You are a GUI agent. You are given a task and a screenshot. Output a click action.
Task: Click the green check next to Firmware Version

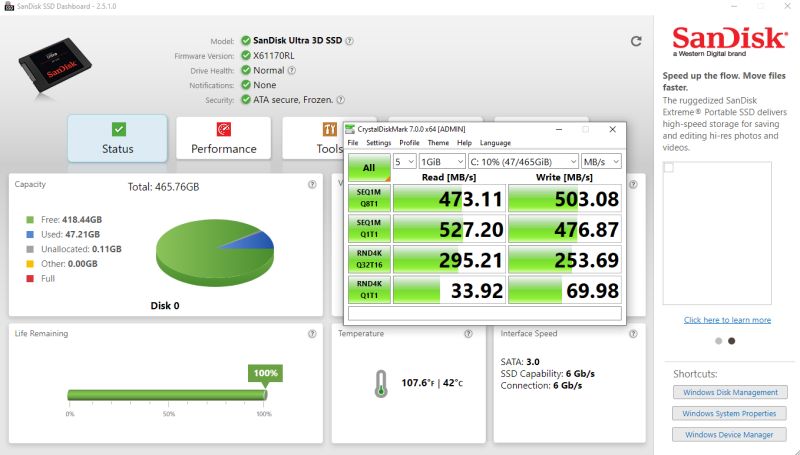(246, 56)
